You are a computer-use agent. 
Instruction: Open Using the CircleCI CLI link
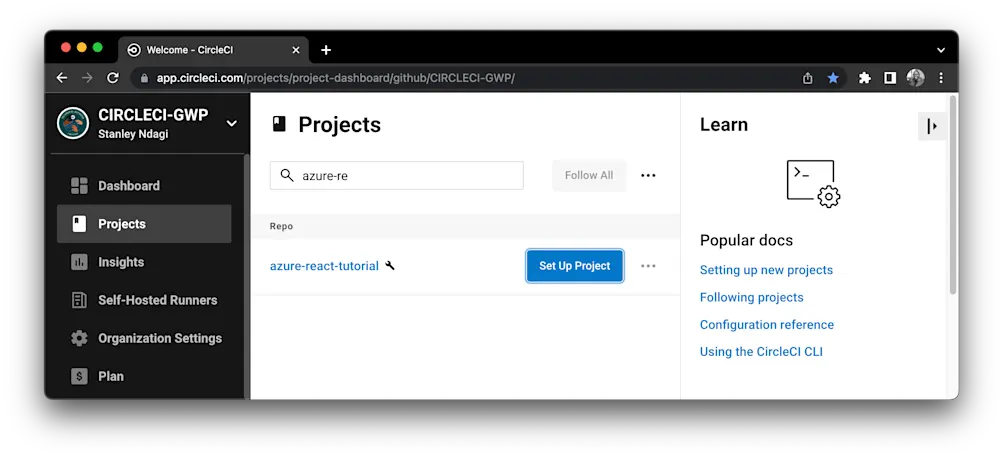(x=761, y=352)
